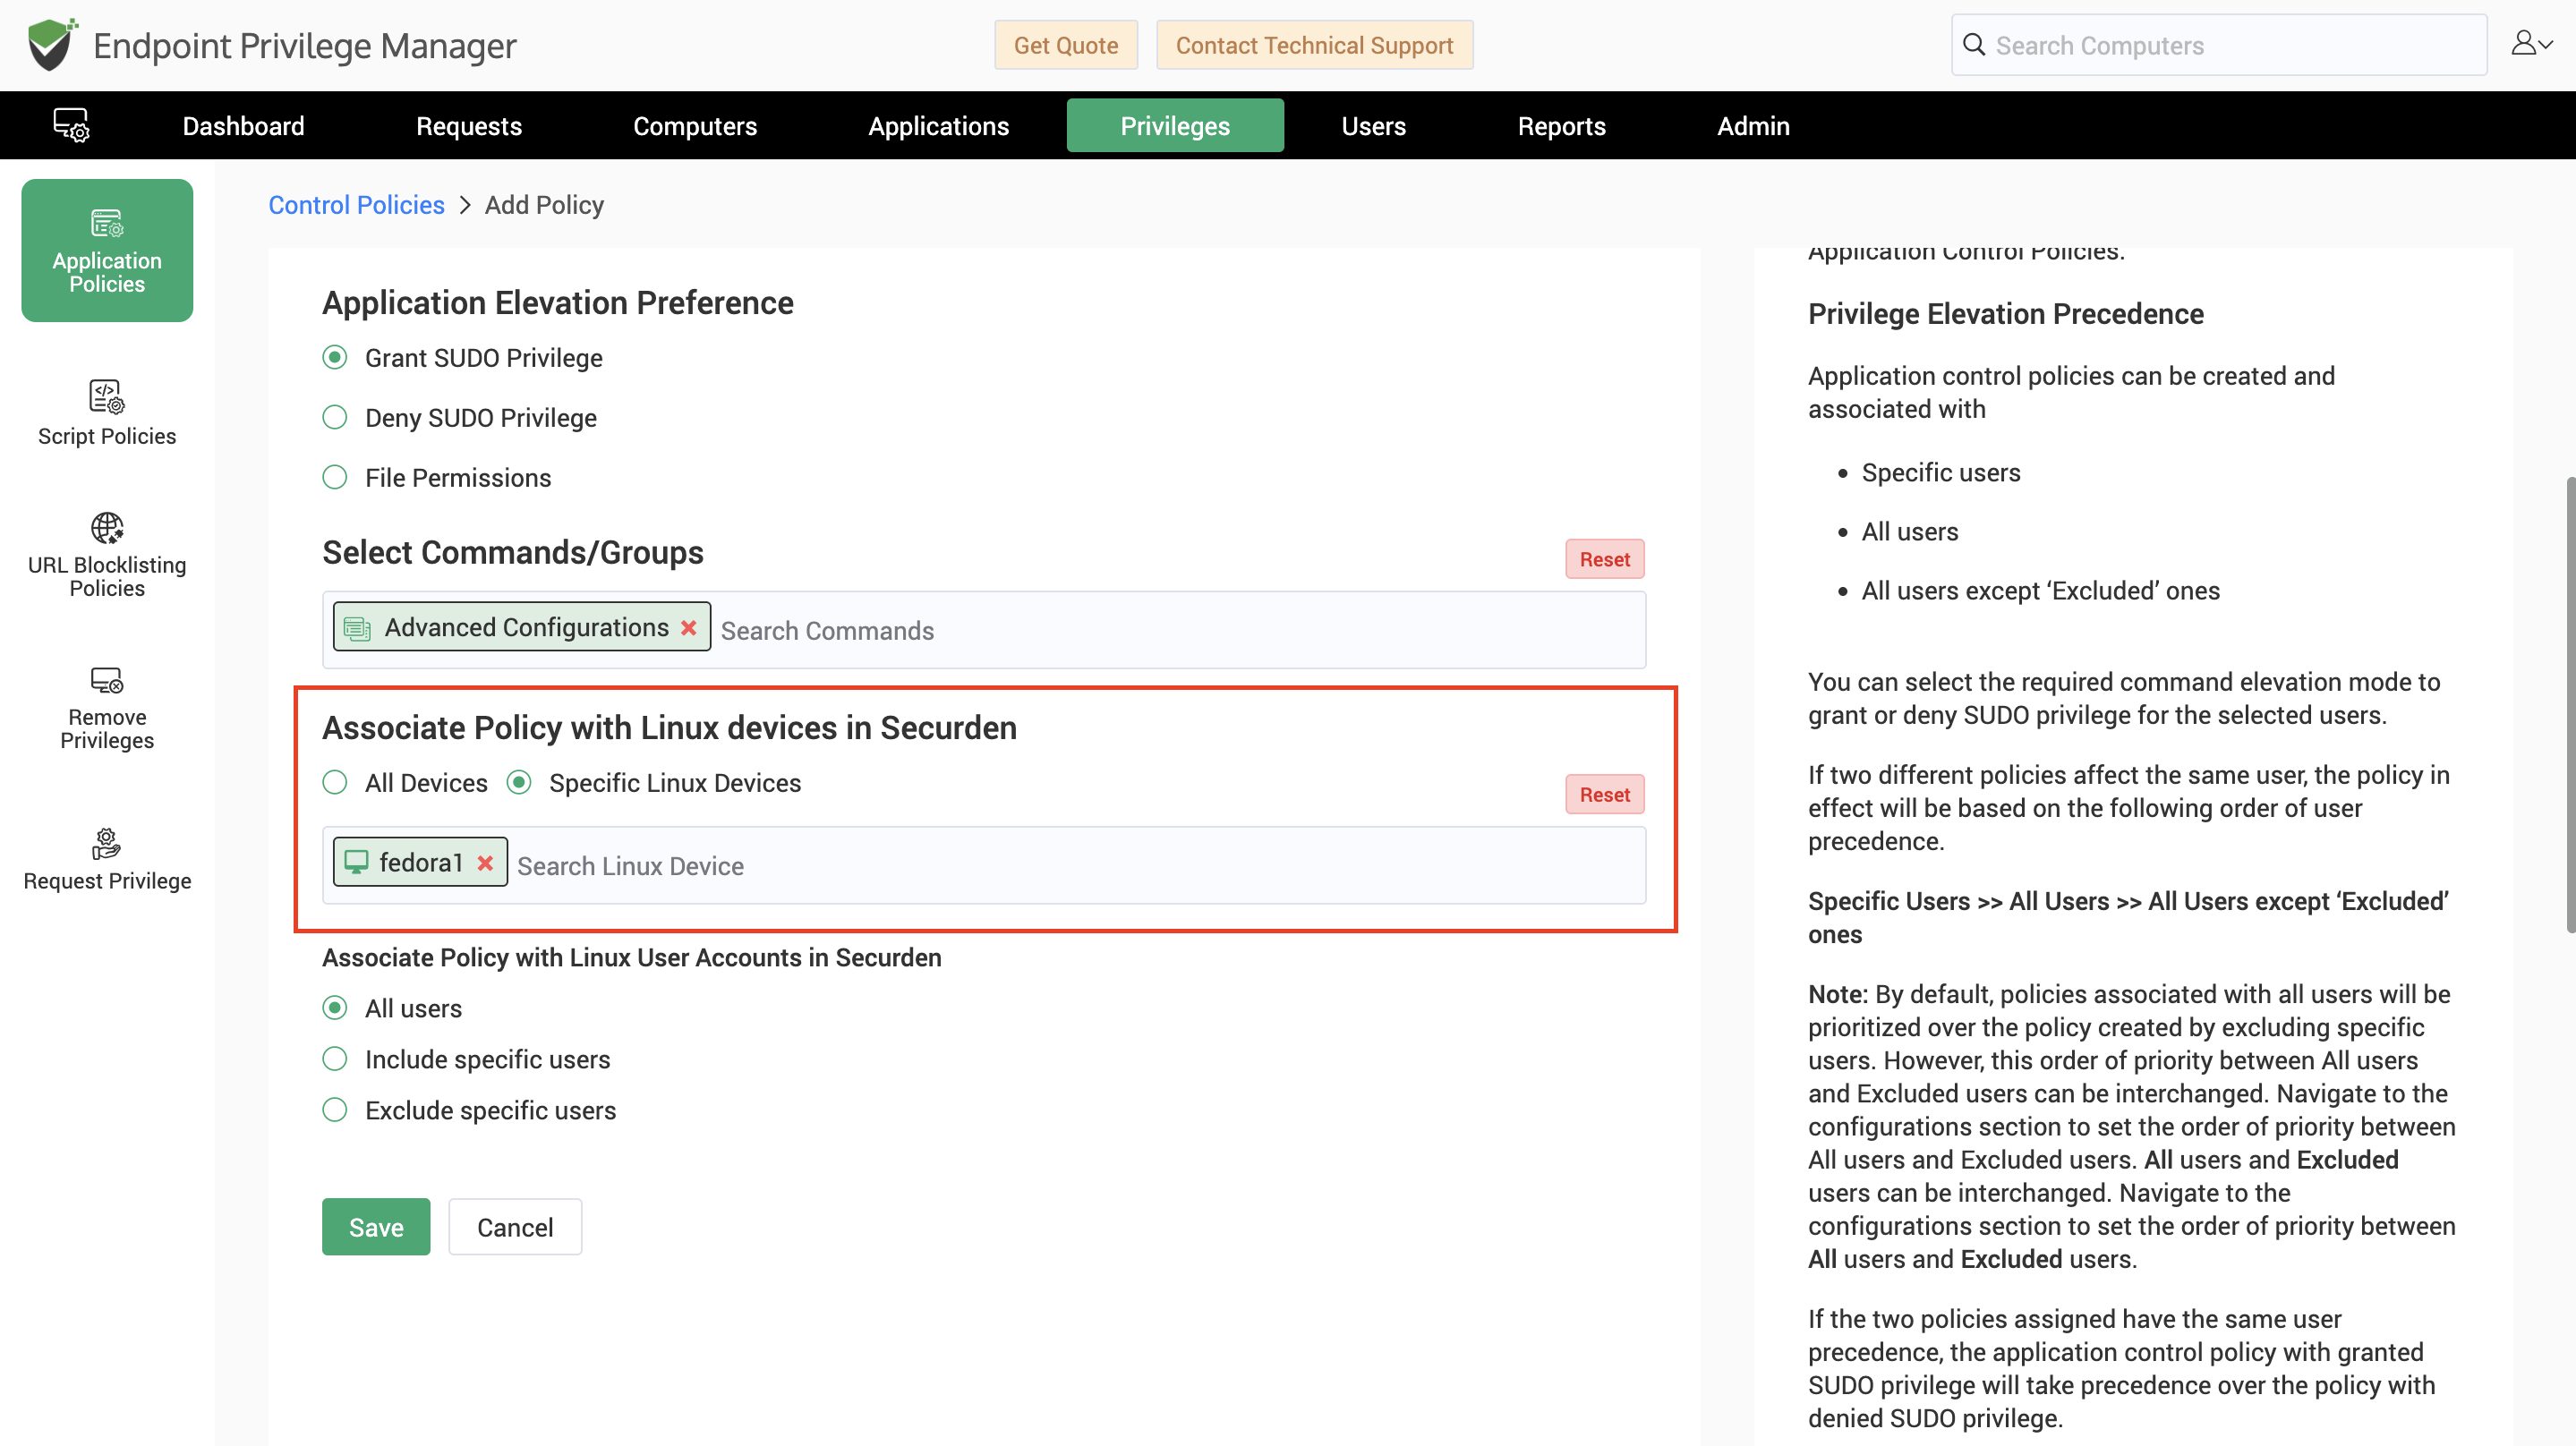Screen dimensions: 2576x1446
Task: Open the Computers tab
Action: click(695, 126)
